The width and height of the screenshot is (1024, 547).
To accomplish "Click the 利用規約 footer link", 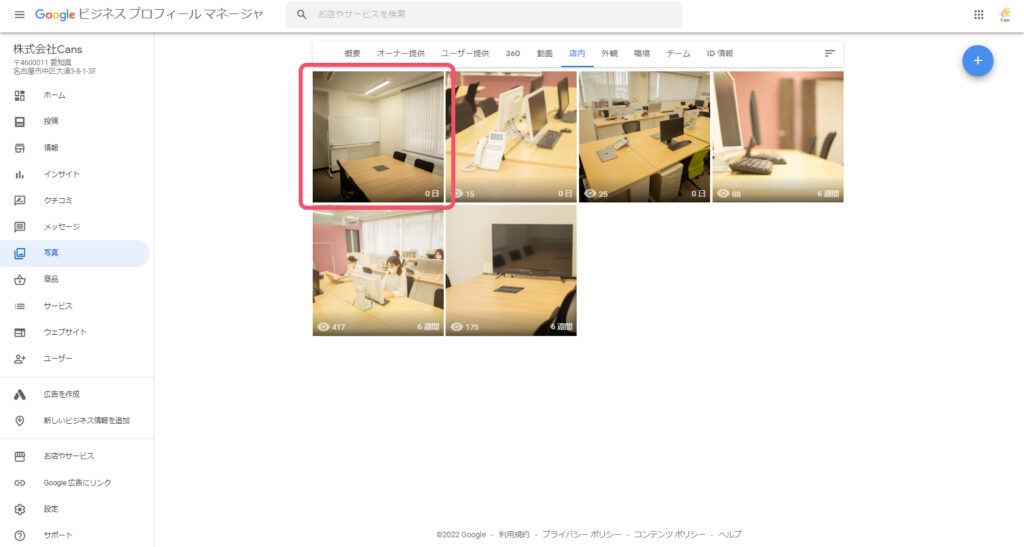I will click(514, 534).
